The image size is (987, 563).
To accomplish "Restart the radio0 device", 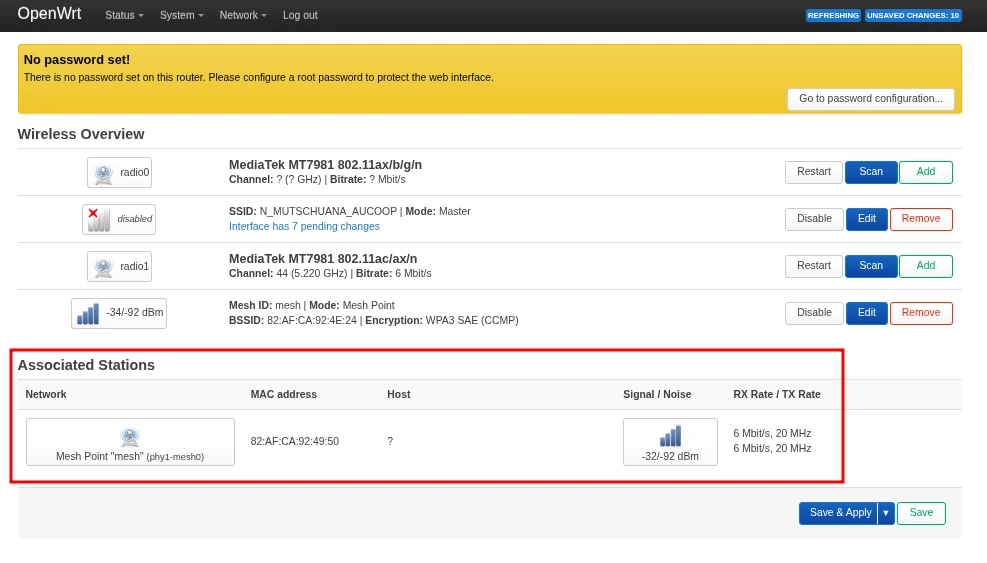I will pos(813,172).
